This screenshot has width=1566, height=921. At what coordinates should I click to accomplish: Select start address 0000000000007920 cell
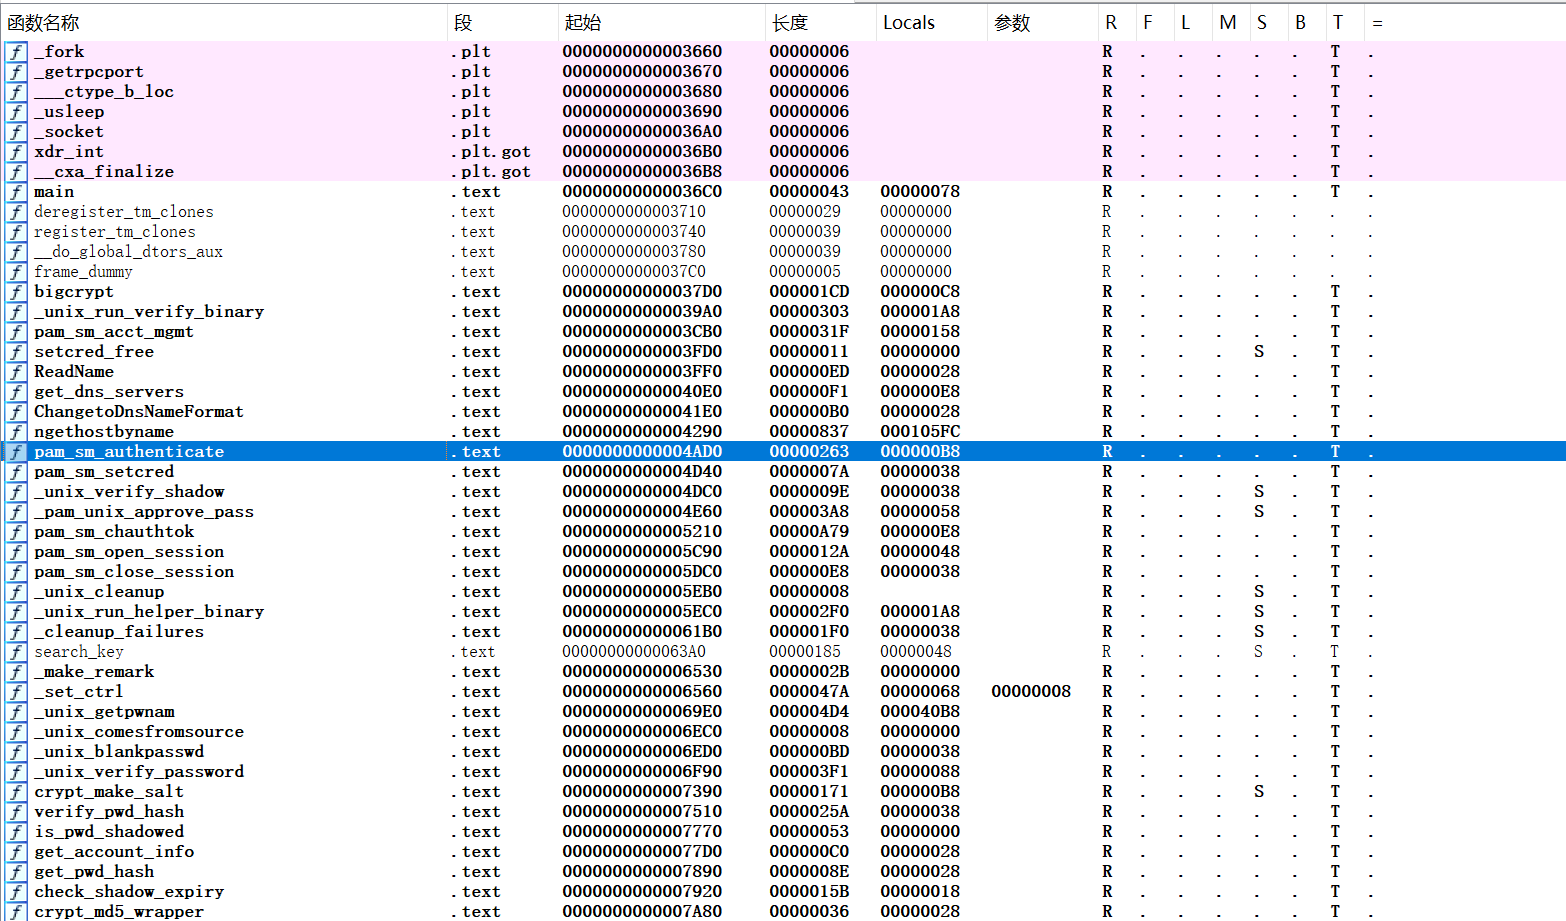coord(642,892)
